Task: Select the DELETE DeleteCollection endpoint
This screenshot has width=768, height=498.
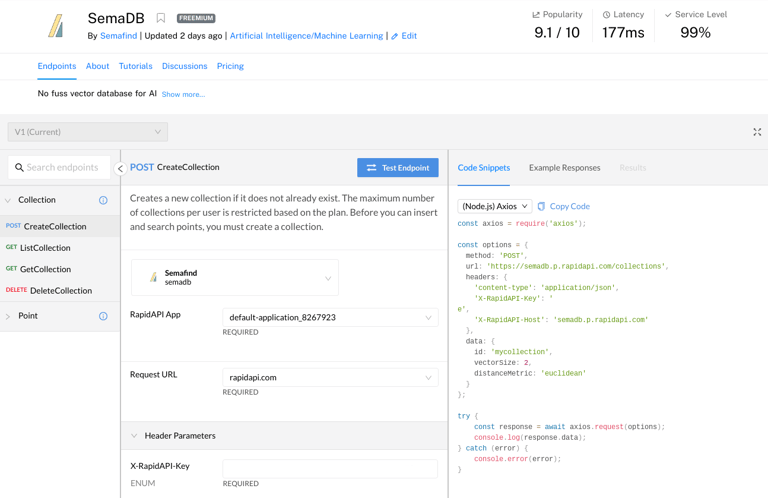Action: point(60,290)
